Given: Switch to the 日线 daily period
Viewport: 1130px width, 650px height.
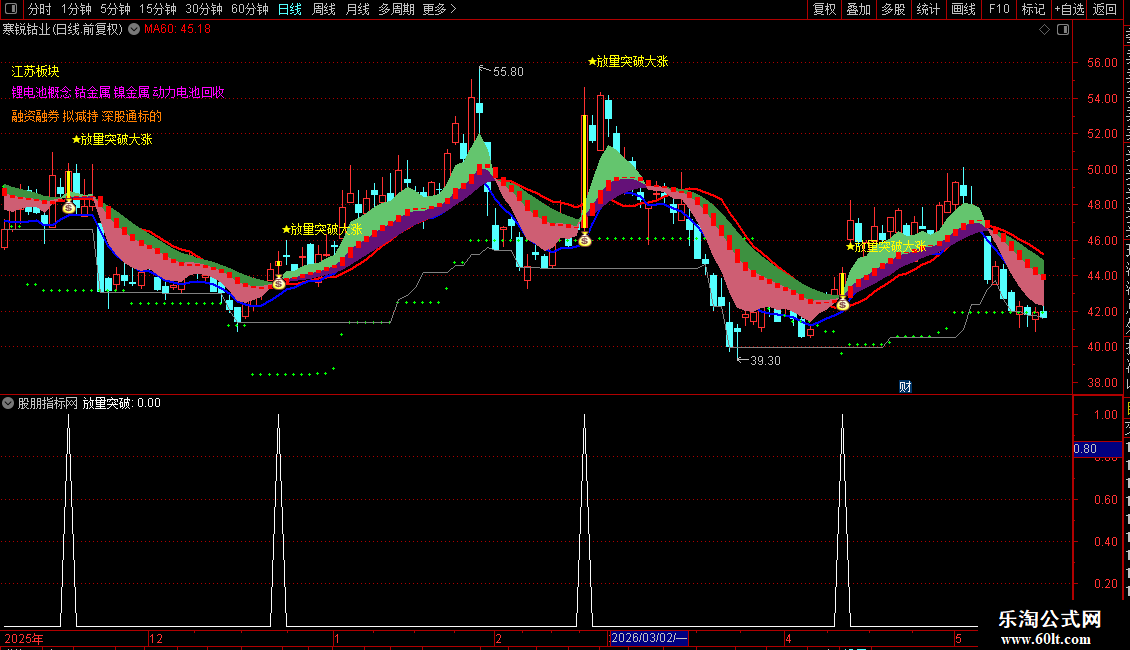Looking at the screenshot, I should coord(290,9).
